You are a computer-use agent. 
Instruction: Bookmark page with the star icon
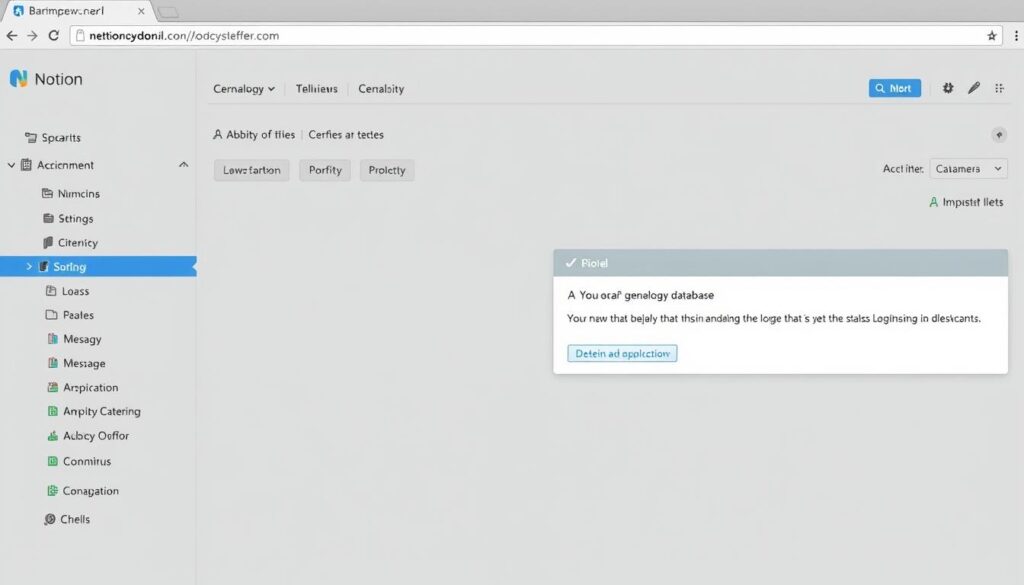[991, 36]
